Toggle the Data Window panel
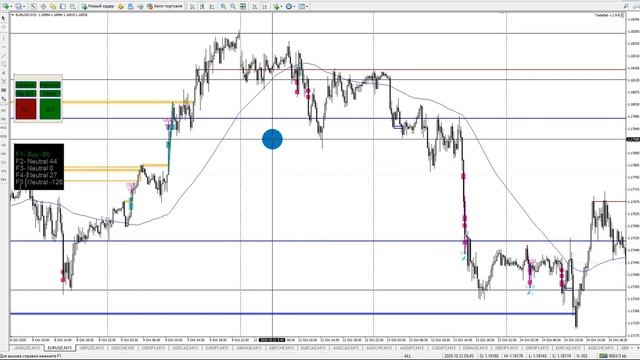Image resolution: width=640 pixels, height=360 pixels. point(43,7)
